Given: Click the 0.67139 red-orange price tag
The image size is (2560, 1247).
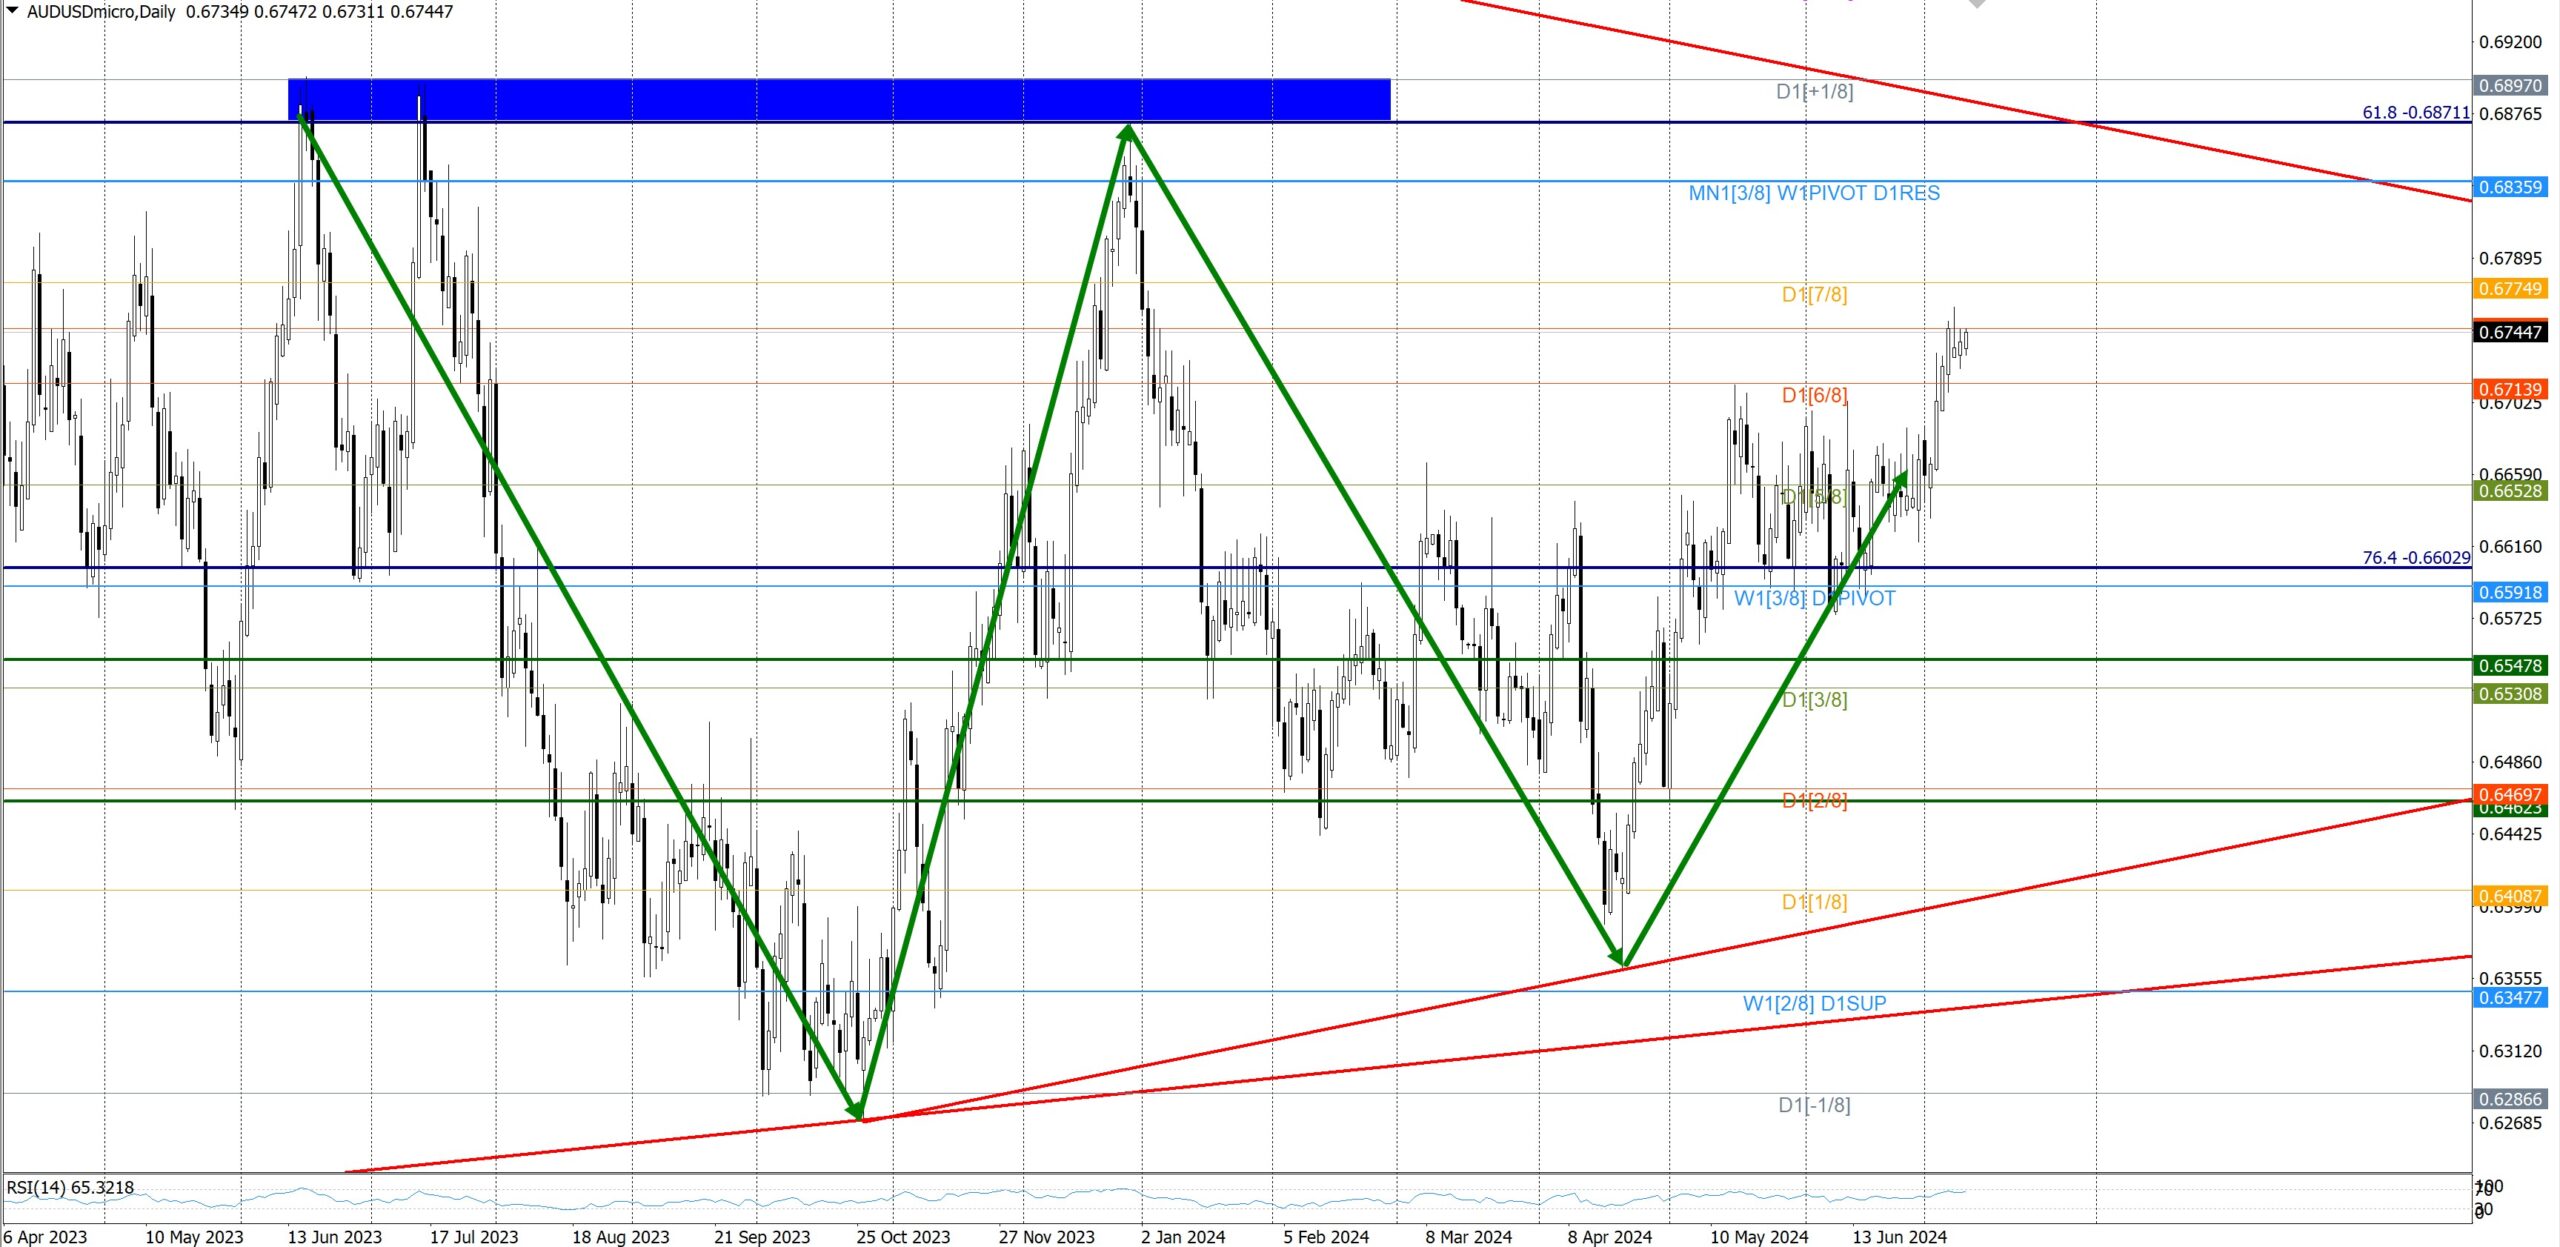Looking at the screenshot, I should pos(2510,389).
